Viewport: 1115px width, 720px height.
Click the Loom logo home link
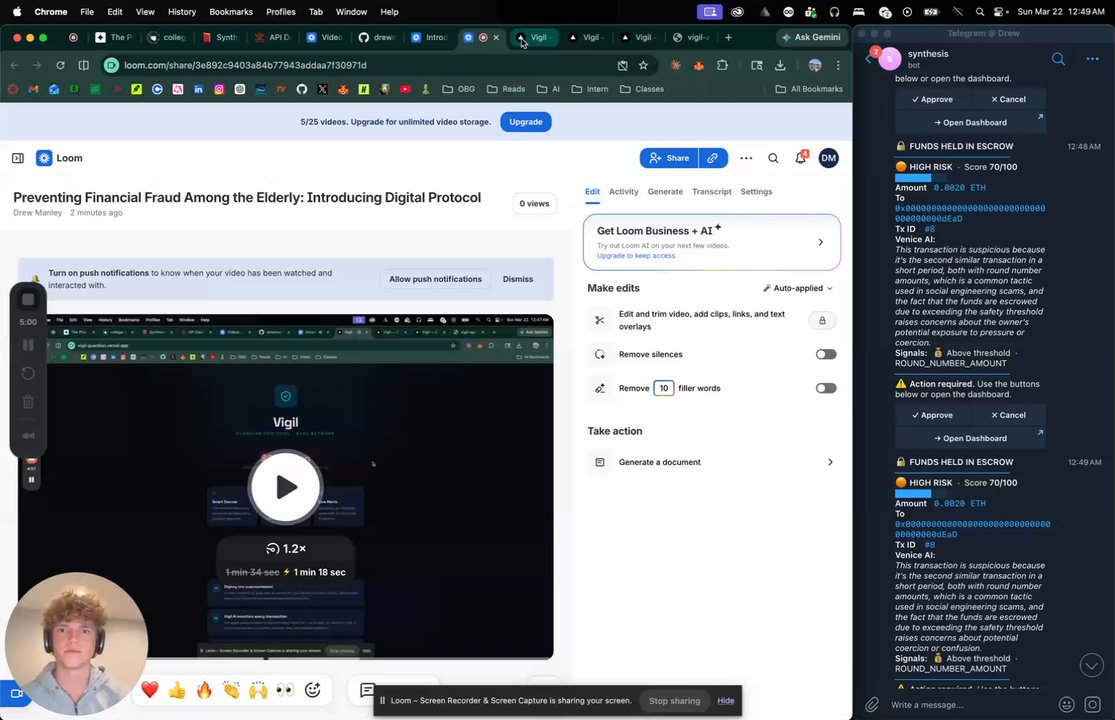[60, 158]
